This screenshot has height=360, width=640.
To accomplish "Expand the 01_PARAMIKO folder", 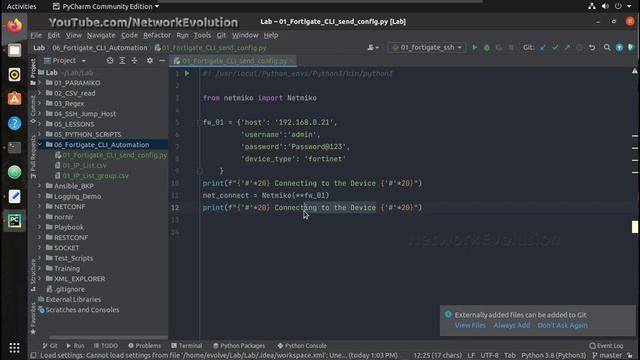I will 40,82.
